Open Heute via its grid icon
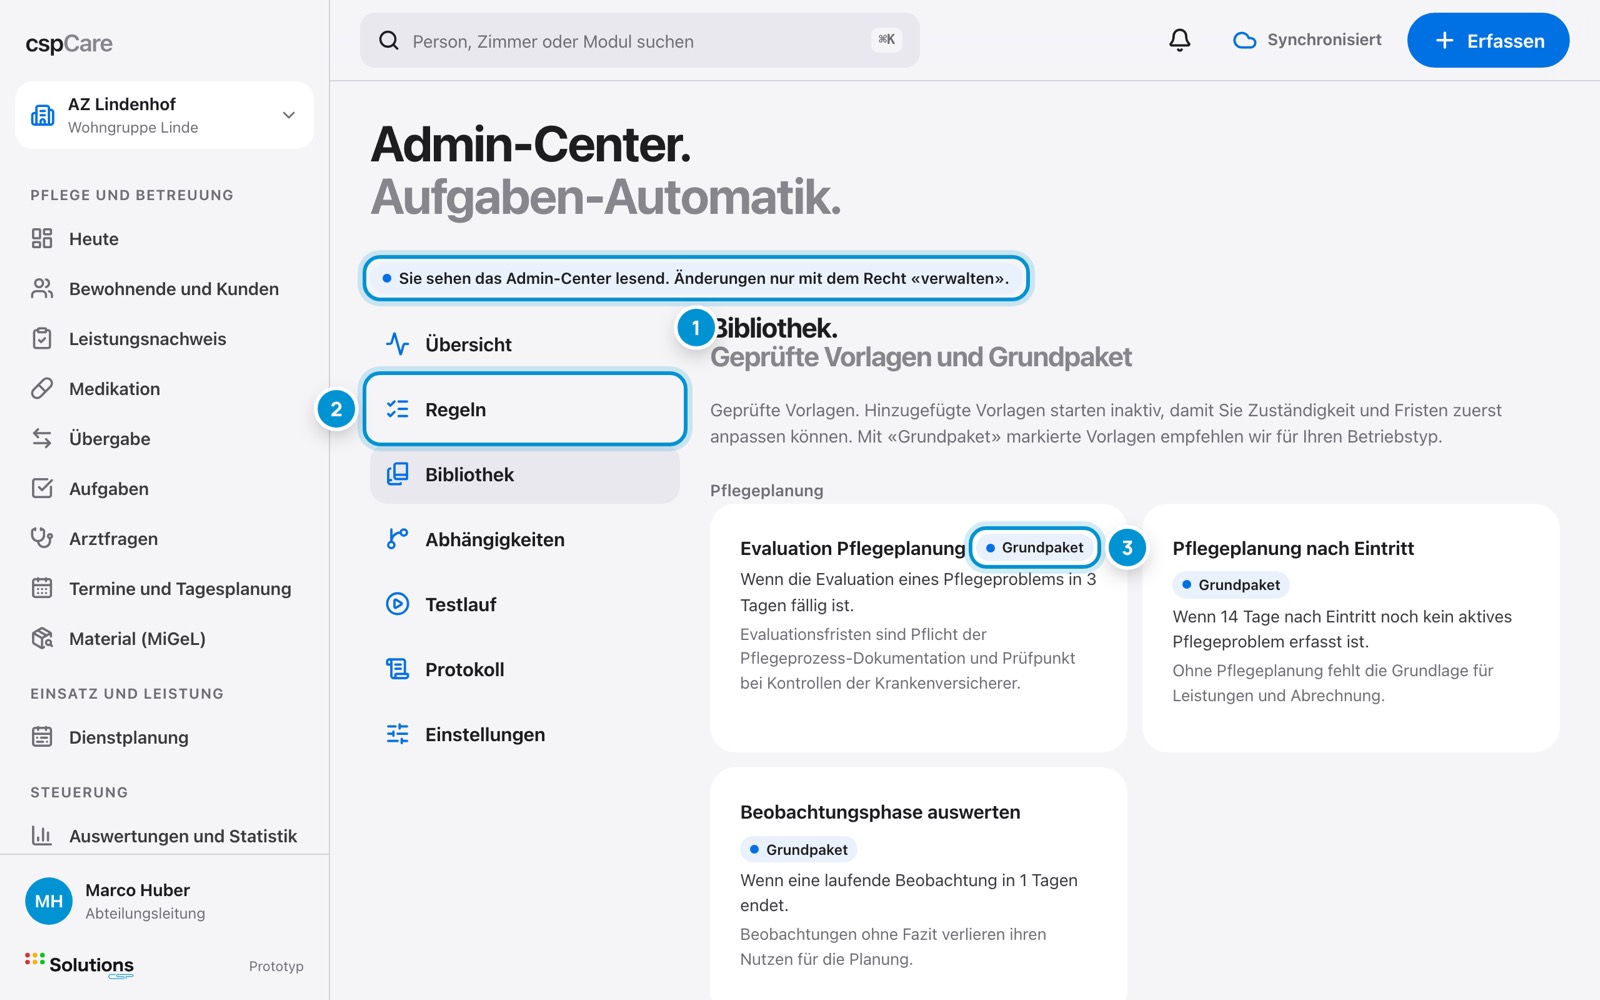Viewport: 1600px width, 1000px height. pos(42,238)
